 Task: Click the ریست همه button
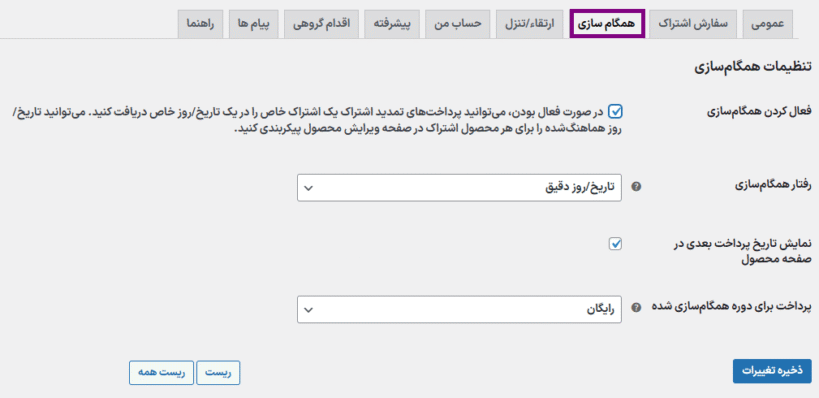click(161, 373)
